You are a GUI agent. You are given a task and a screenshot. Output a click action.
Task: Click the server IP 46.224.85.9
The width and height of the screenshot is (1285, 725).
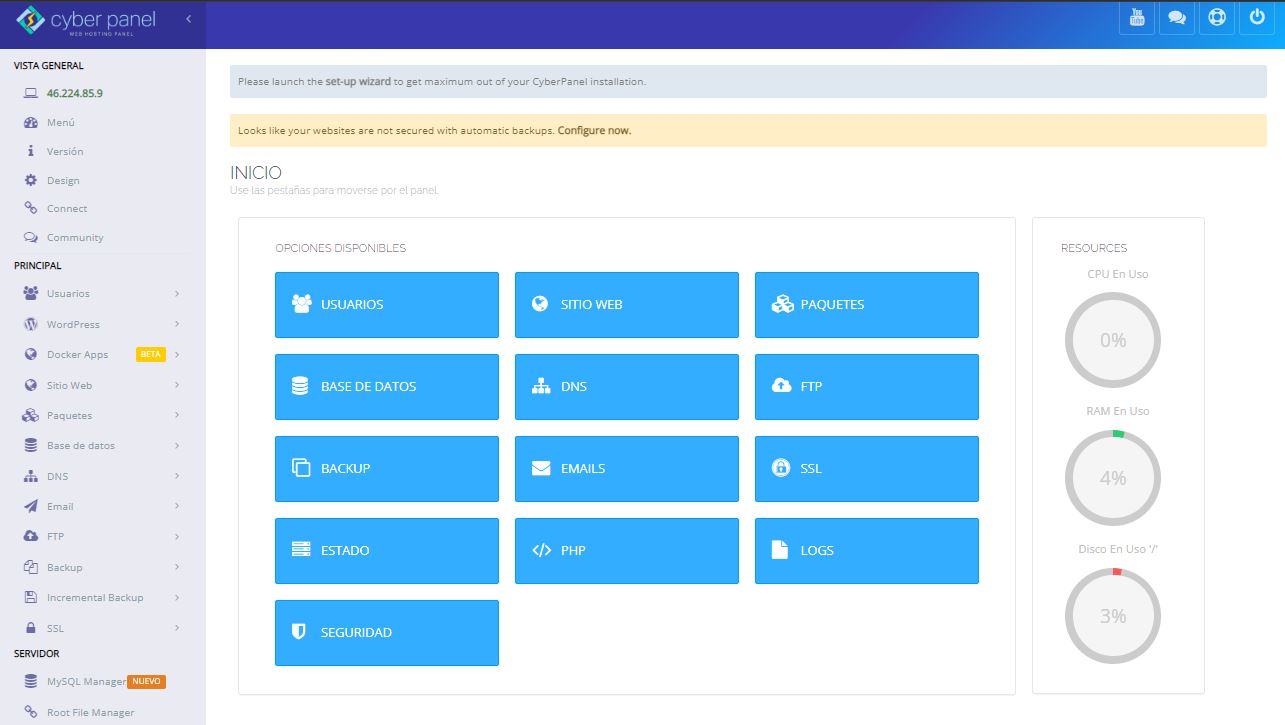pyautogui.click(x=75, y=93)
